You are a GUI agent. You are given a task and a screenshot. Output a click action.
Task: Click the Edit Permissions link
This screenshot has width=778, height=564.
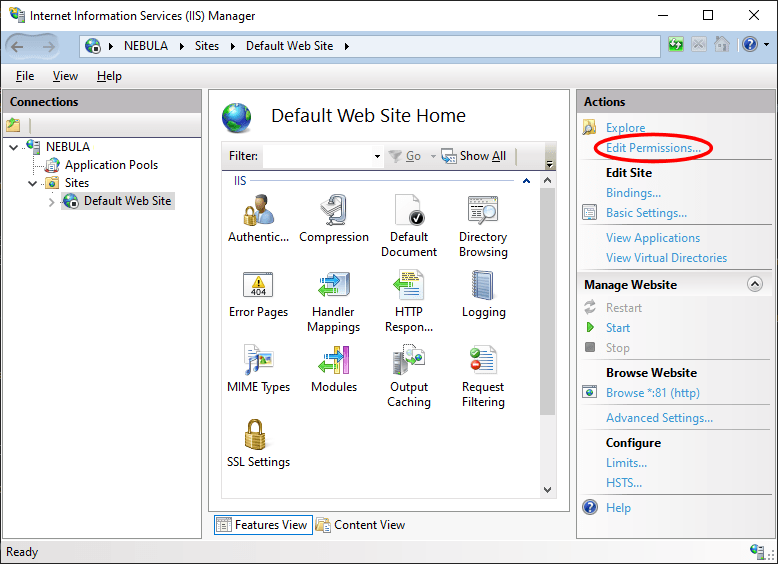click(x=653, y=148)
